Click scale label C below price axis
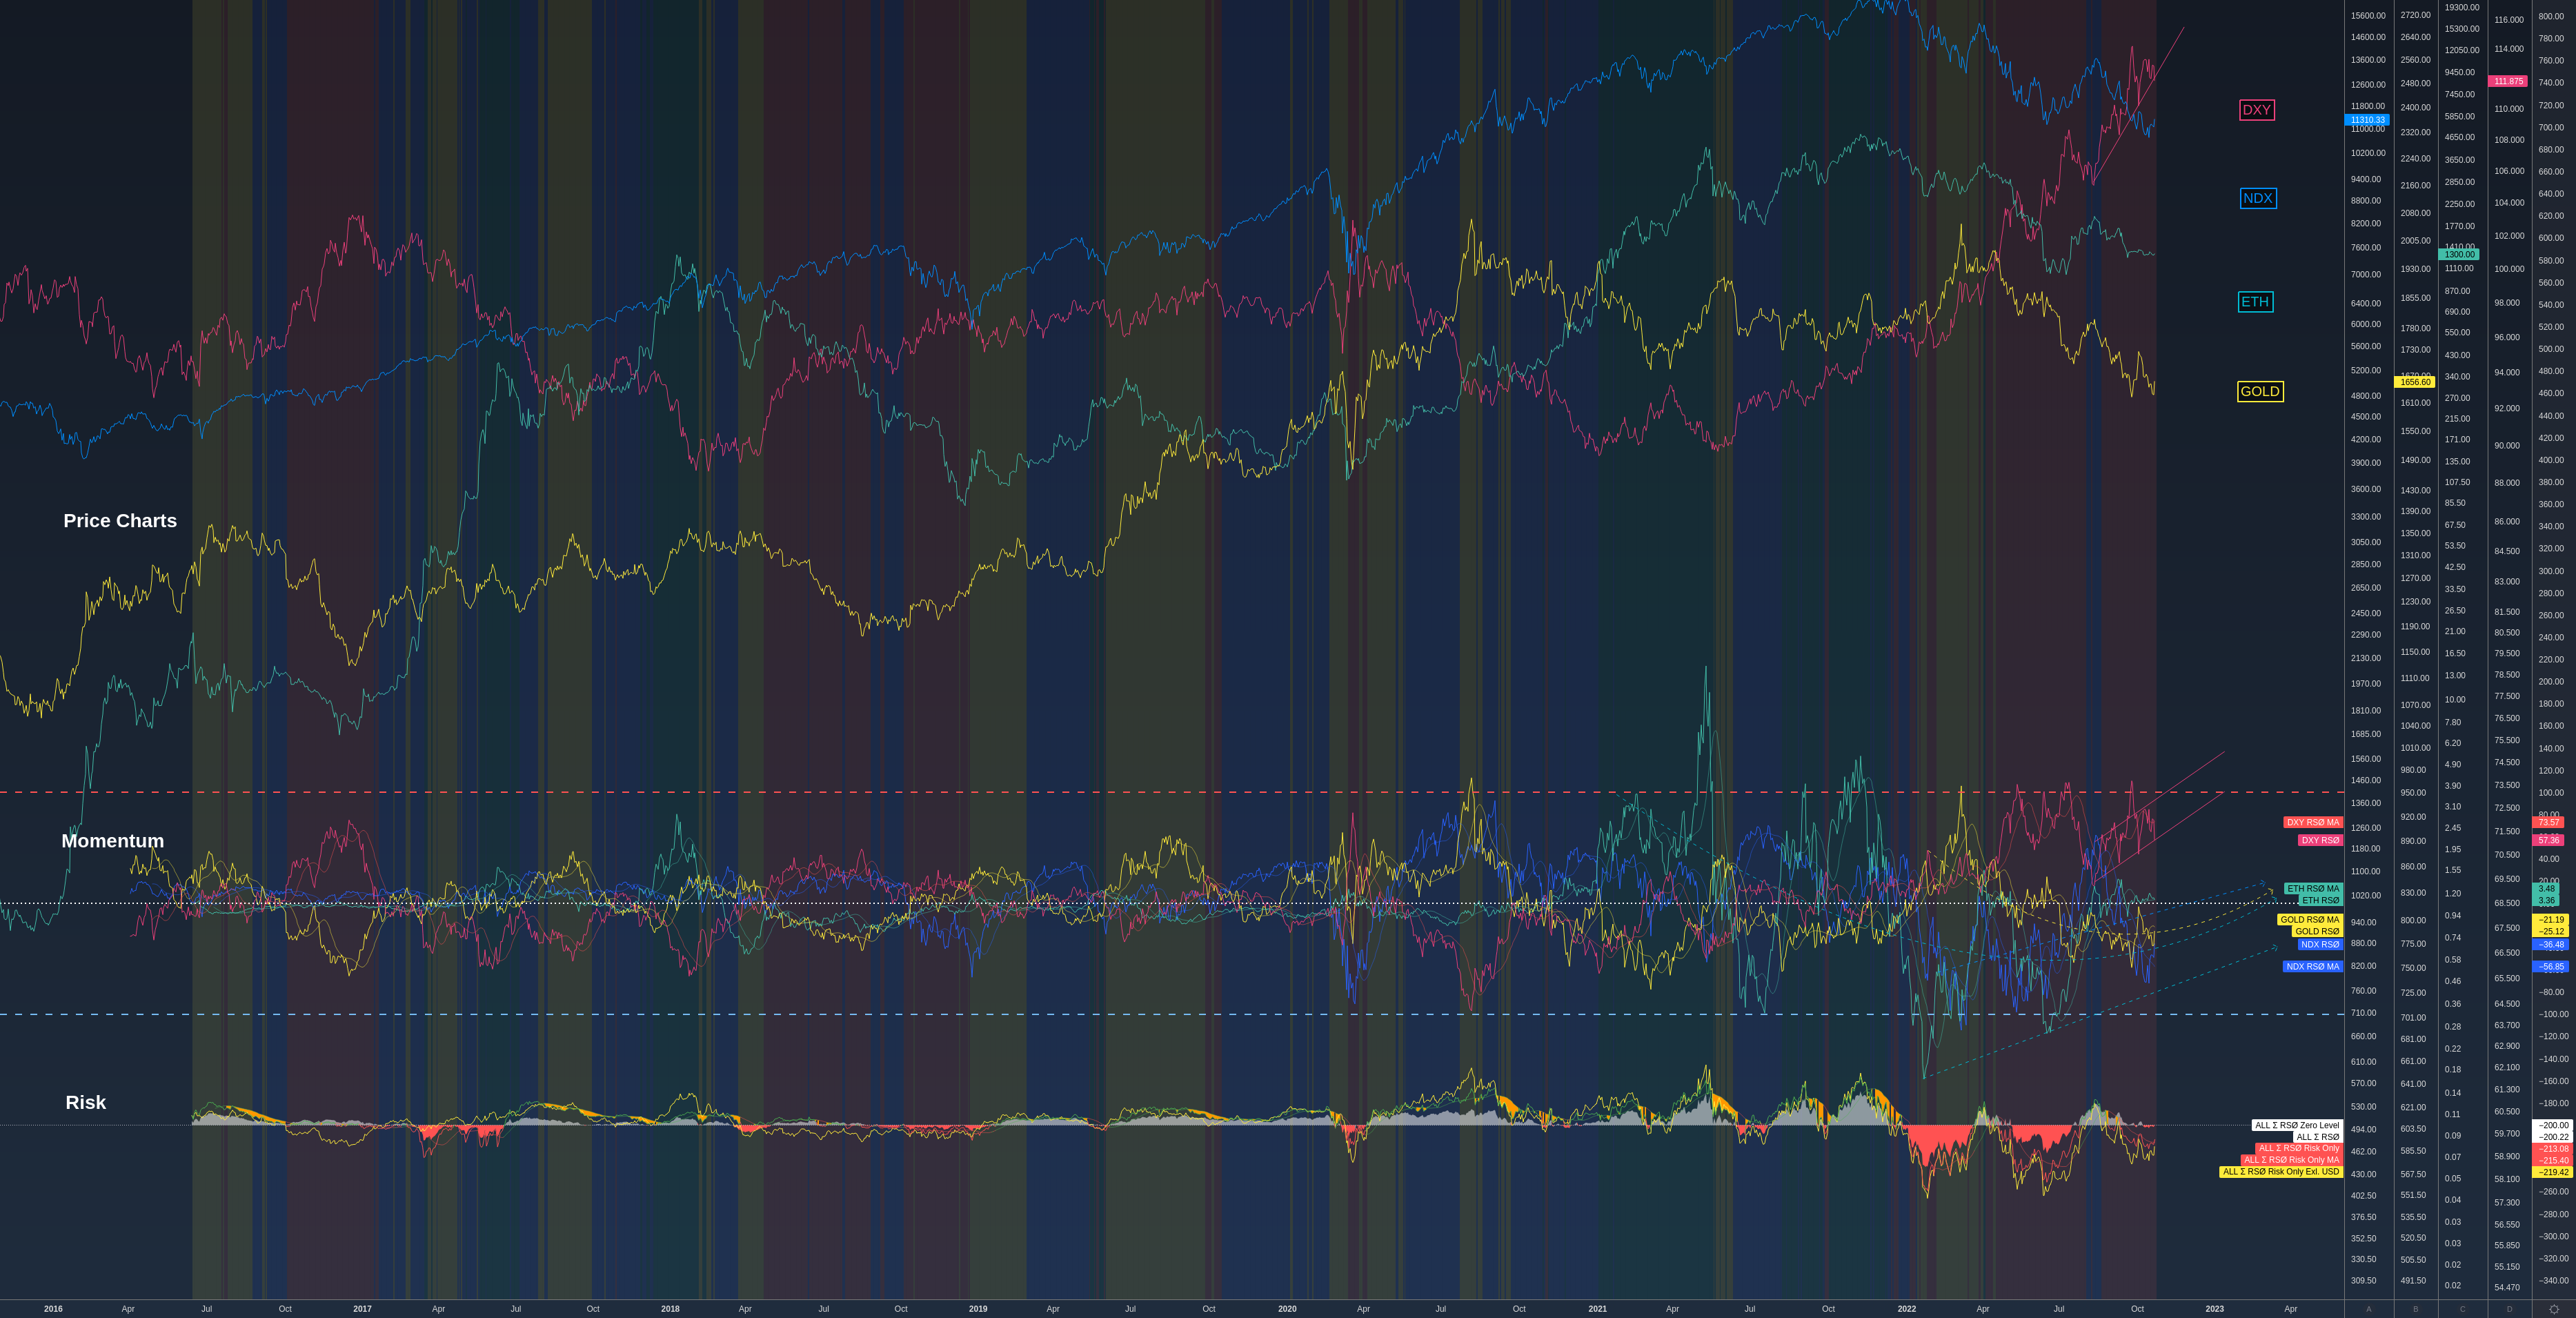This screenshot has height=1318, width=2576. [2462, 1308]
